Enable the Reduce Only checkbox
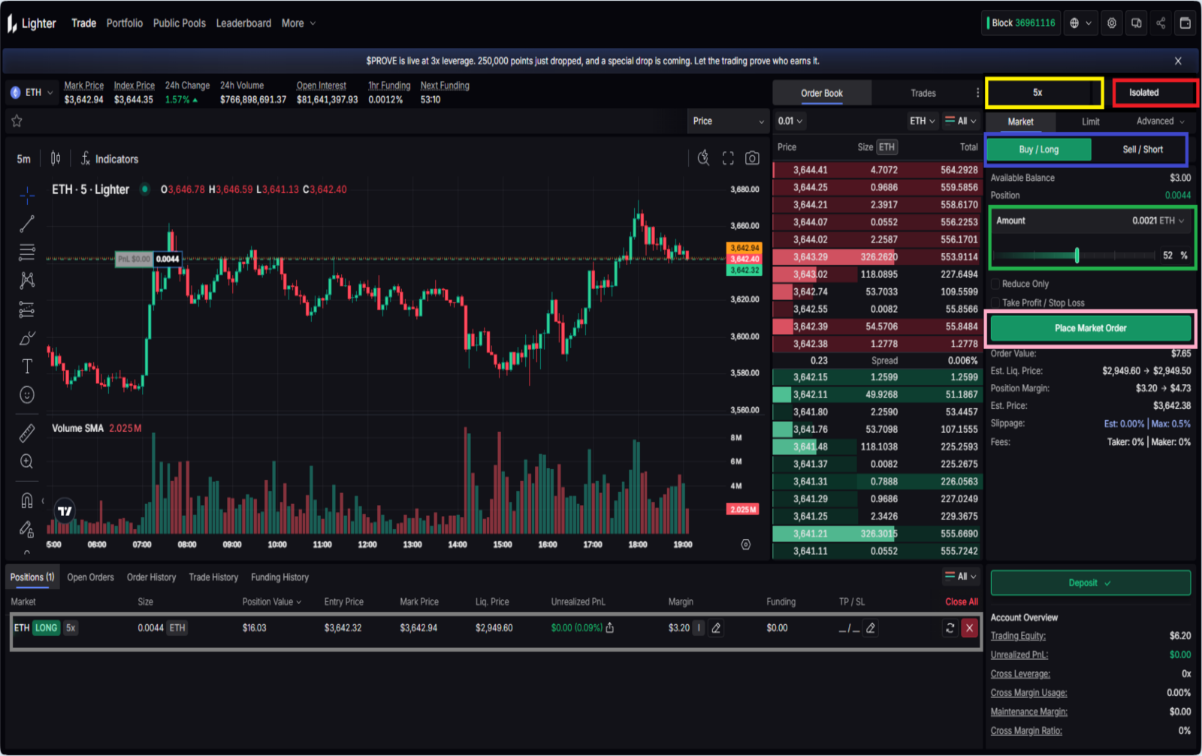Viewport: 1202px width, 756px height. point(995,284)
